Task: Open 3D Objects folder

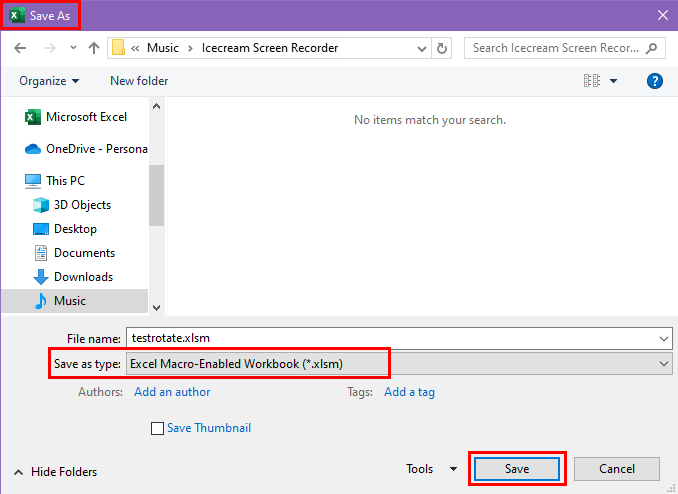Action: 72,205
